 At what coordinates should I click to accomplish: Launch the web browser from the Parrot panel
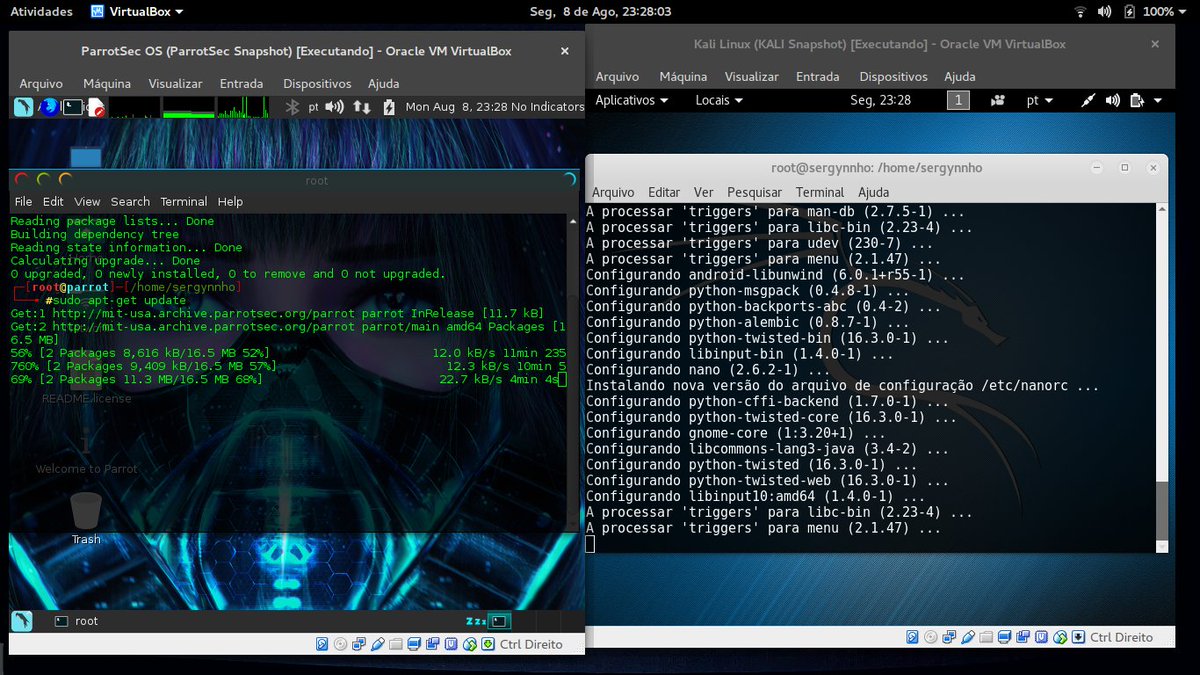click(49, 107)
